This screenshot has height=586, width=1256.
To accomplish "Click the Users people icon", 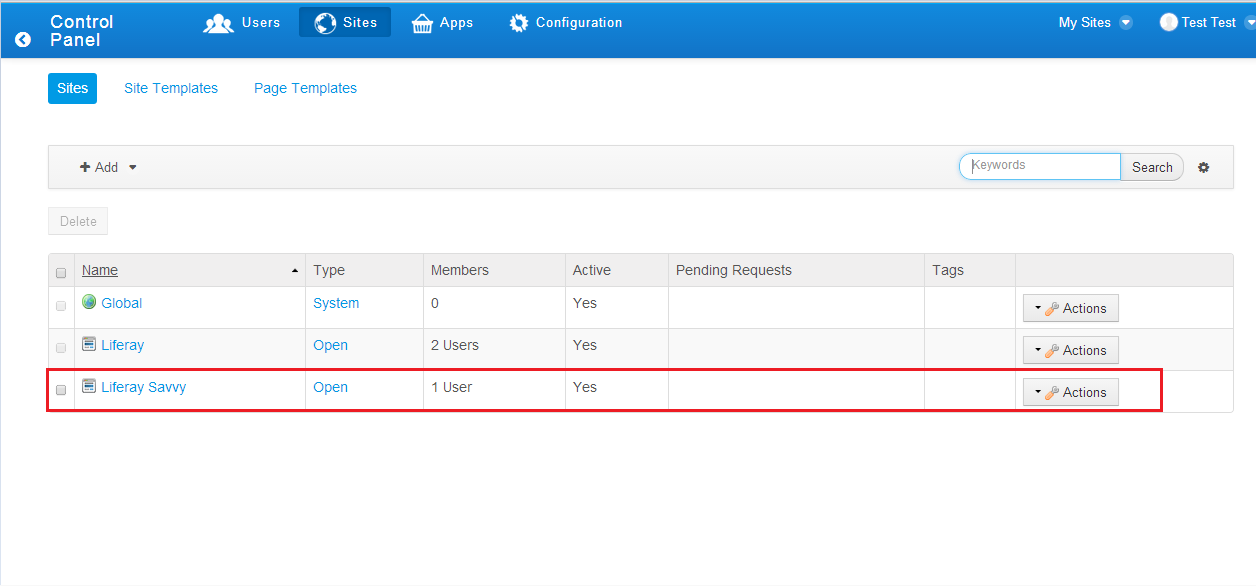I will 218,22.
